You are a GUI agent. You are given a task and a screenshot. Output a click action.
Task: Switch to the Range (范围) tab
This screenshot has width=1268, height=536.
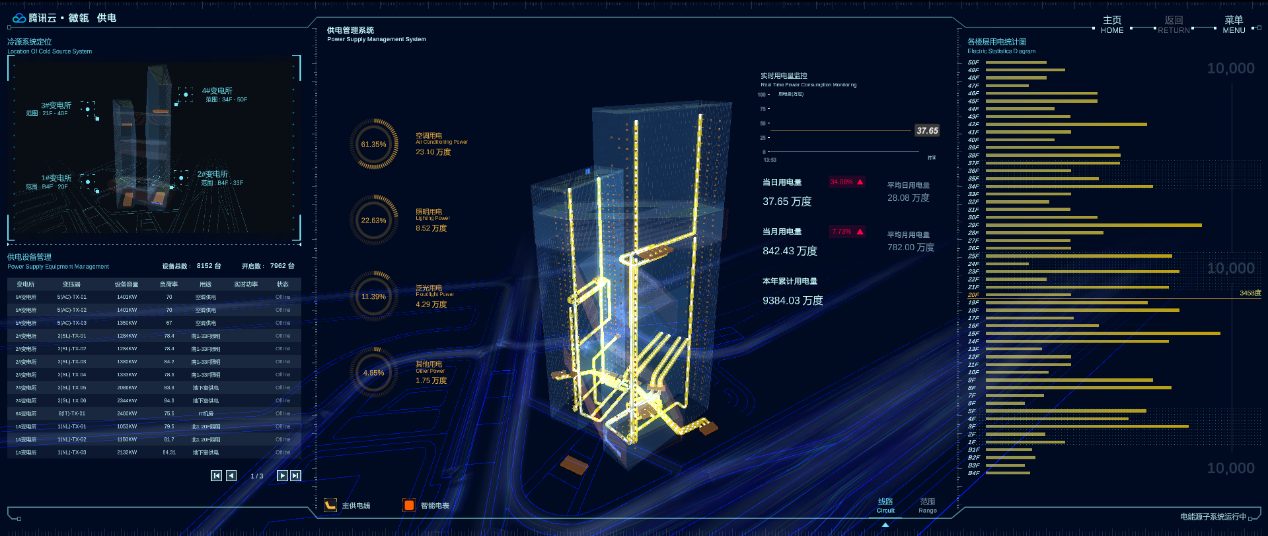(927, 505)
